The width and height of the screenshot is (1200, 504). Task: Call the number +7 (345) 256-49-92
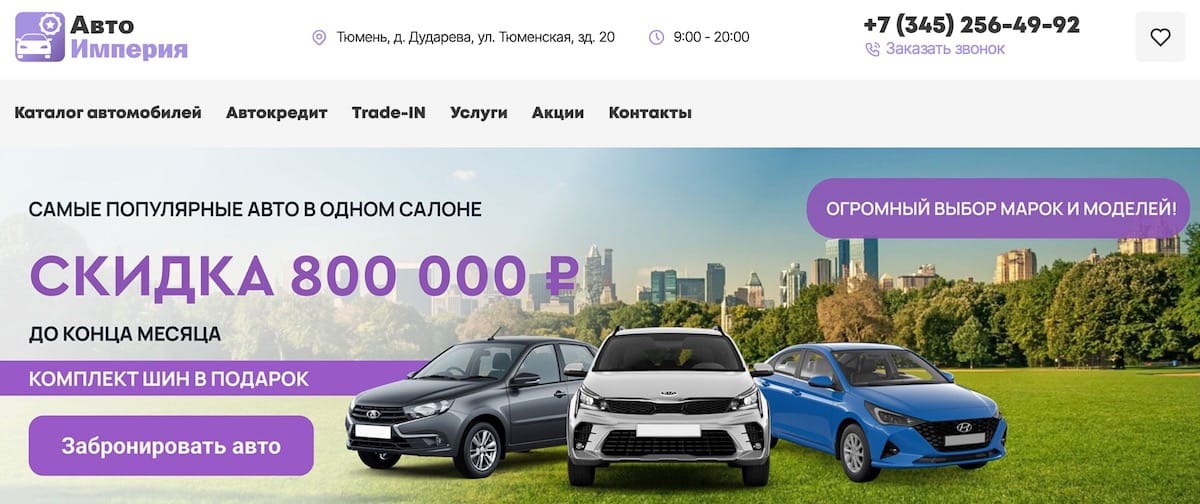point(971,24)
